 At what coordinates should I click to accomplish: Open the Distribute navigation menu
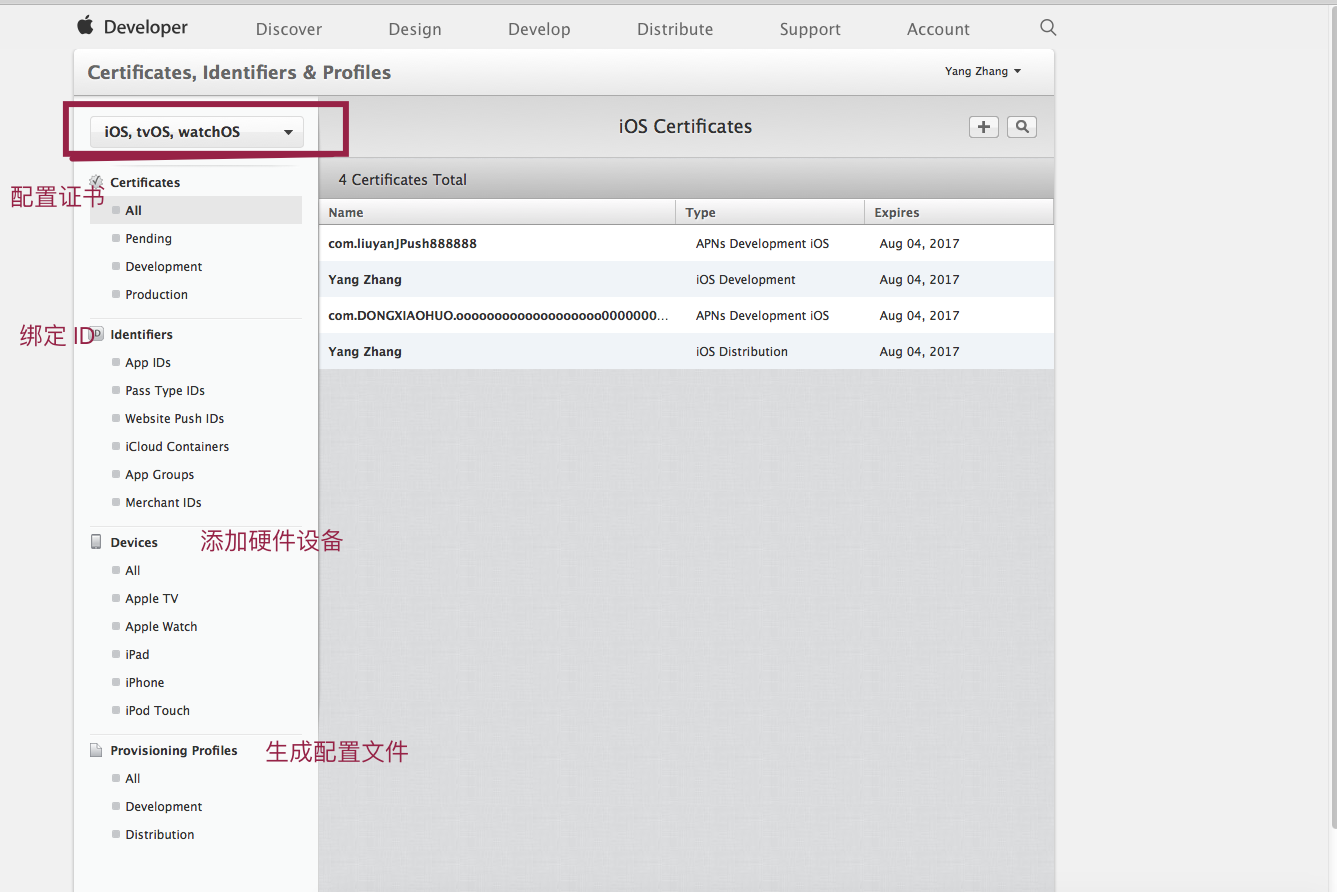[x=675, y=29]
